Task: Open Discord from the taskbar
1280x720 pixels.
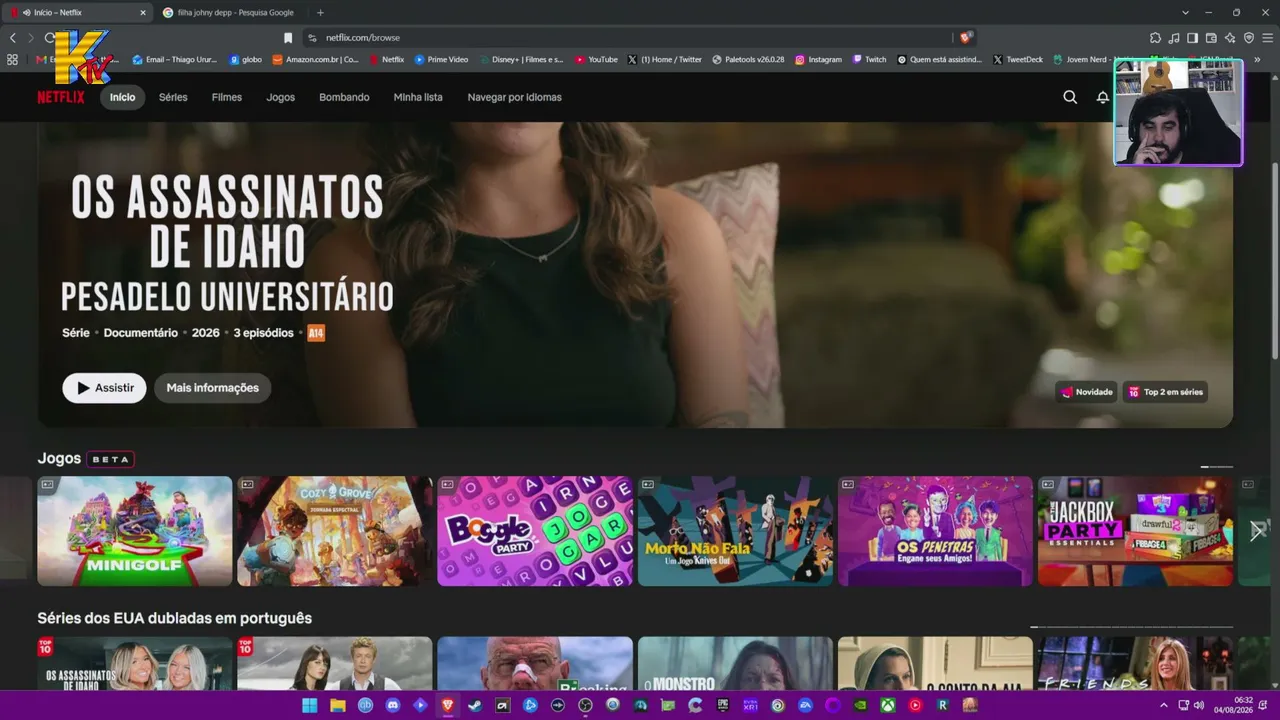Action: click(x=393, y=705)
